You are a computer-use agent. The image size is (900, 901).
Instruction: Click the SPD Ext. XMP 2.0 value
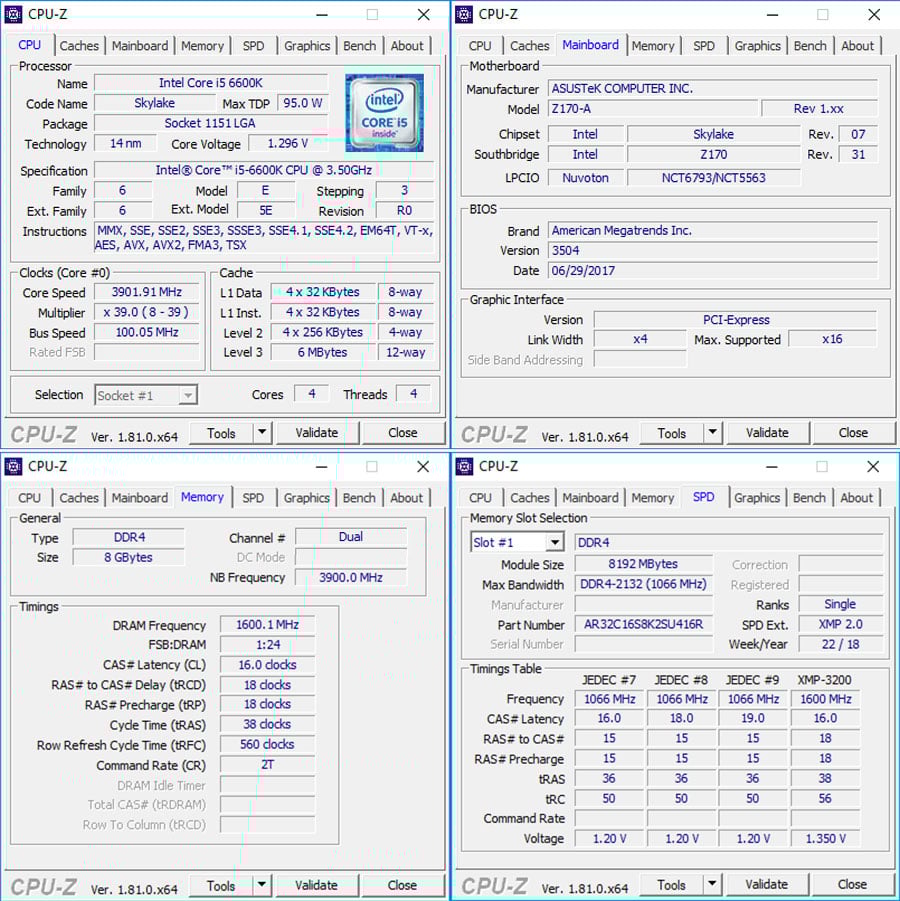[x=840, y=624]
